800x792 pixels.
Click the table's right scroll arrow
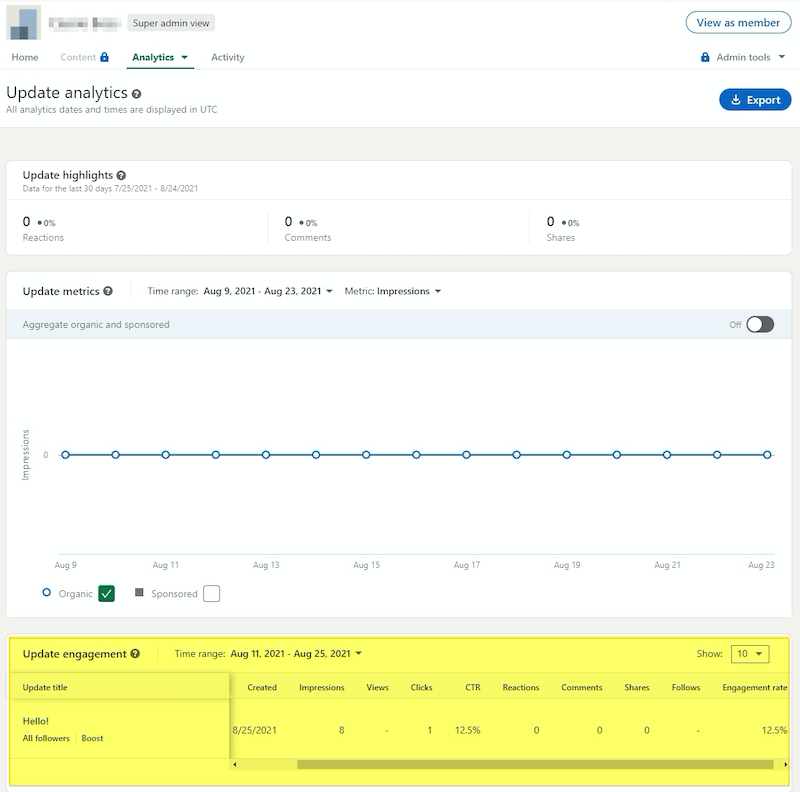pos(785,764)
